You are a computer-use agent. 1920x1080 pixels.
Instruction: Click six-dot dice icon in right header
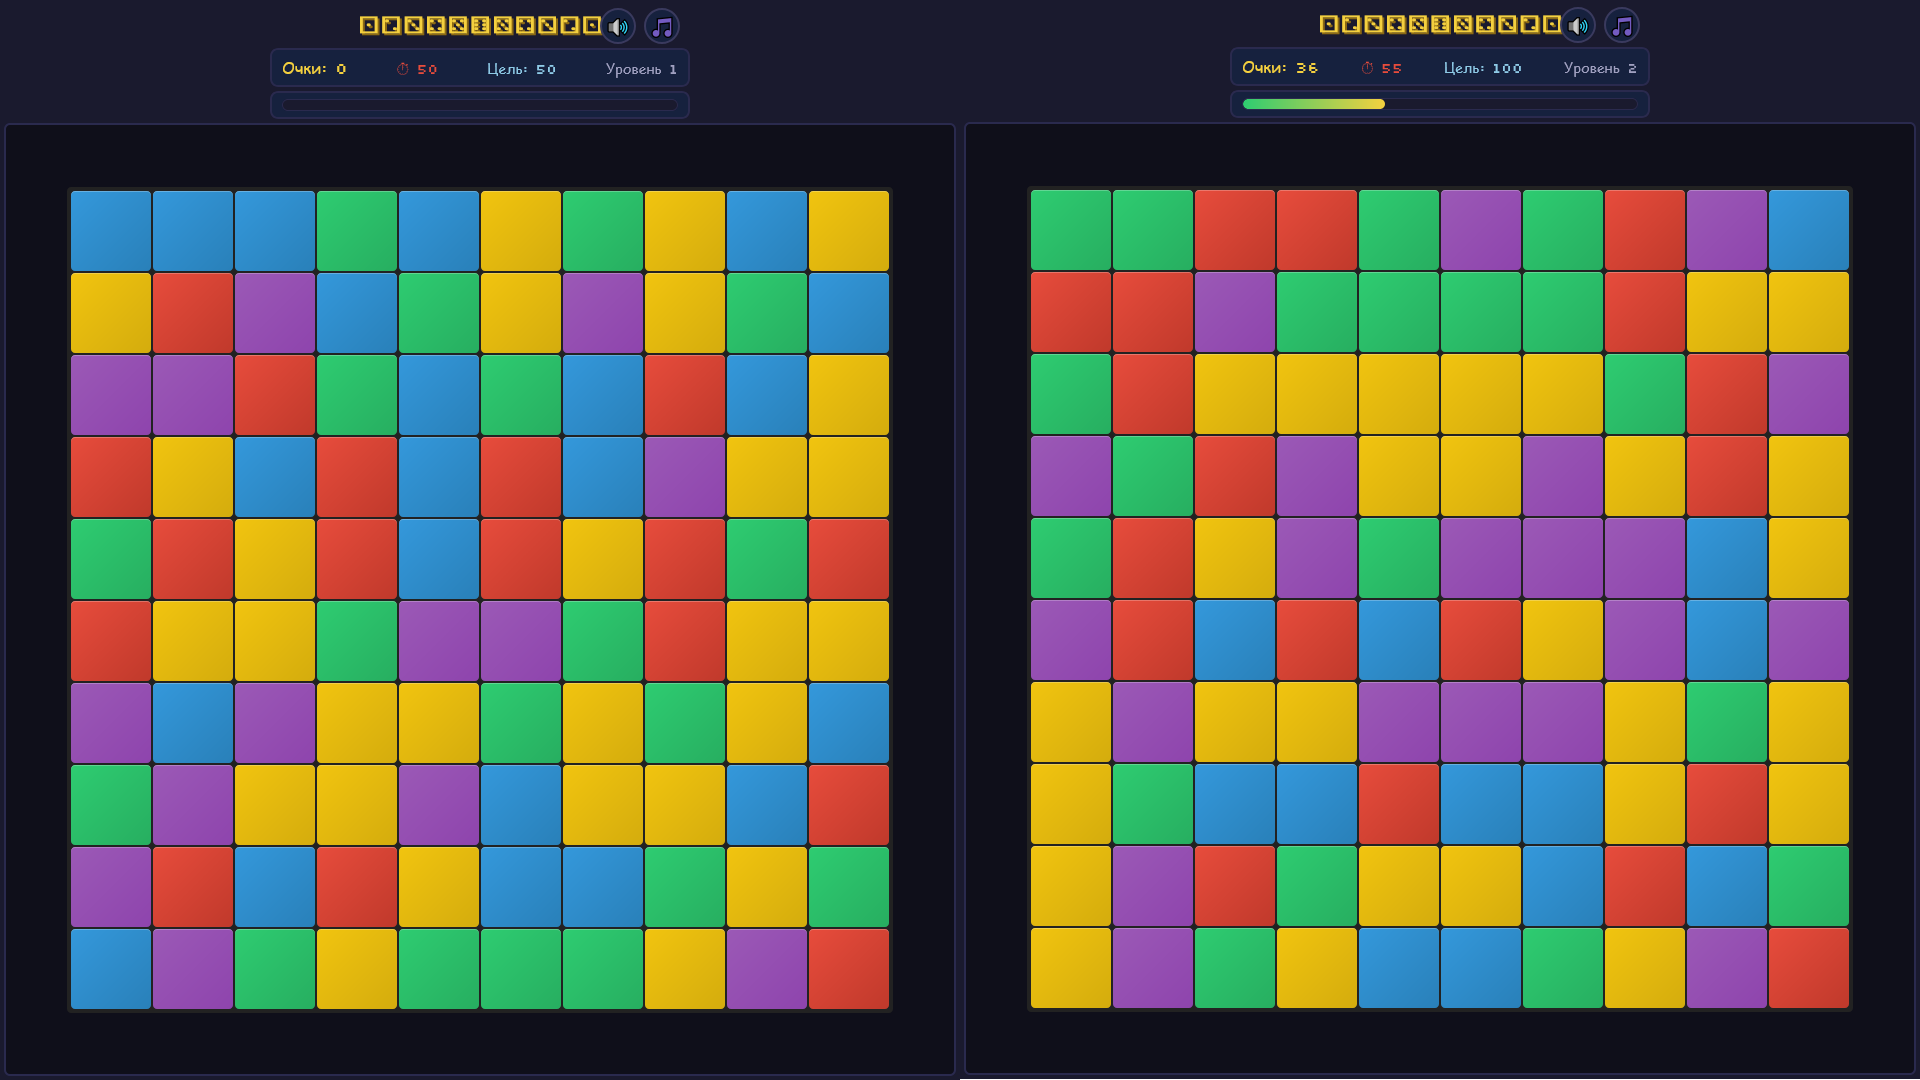pyautogui.click(x=1440, y=24)
